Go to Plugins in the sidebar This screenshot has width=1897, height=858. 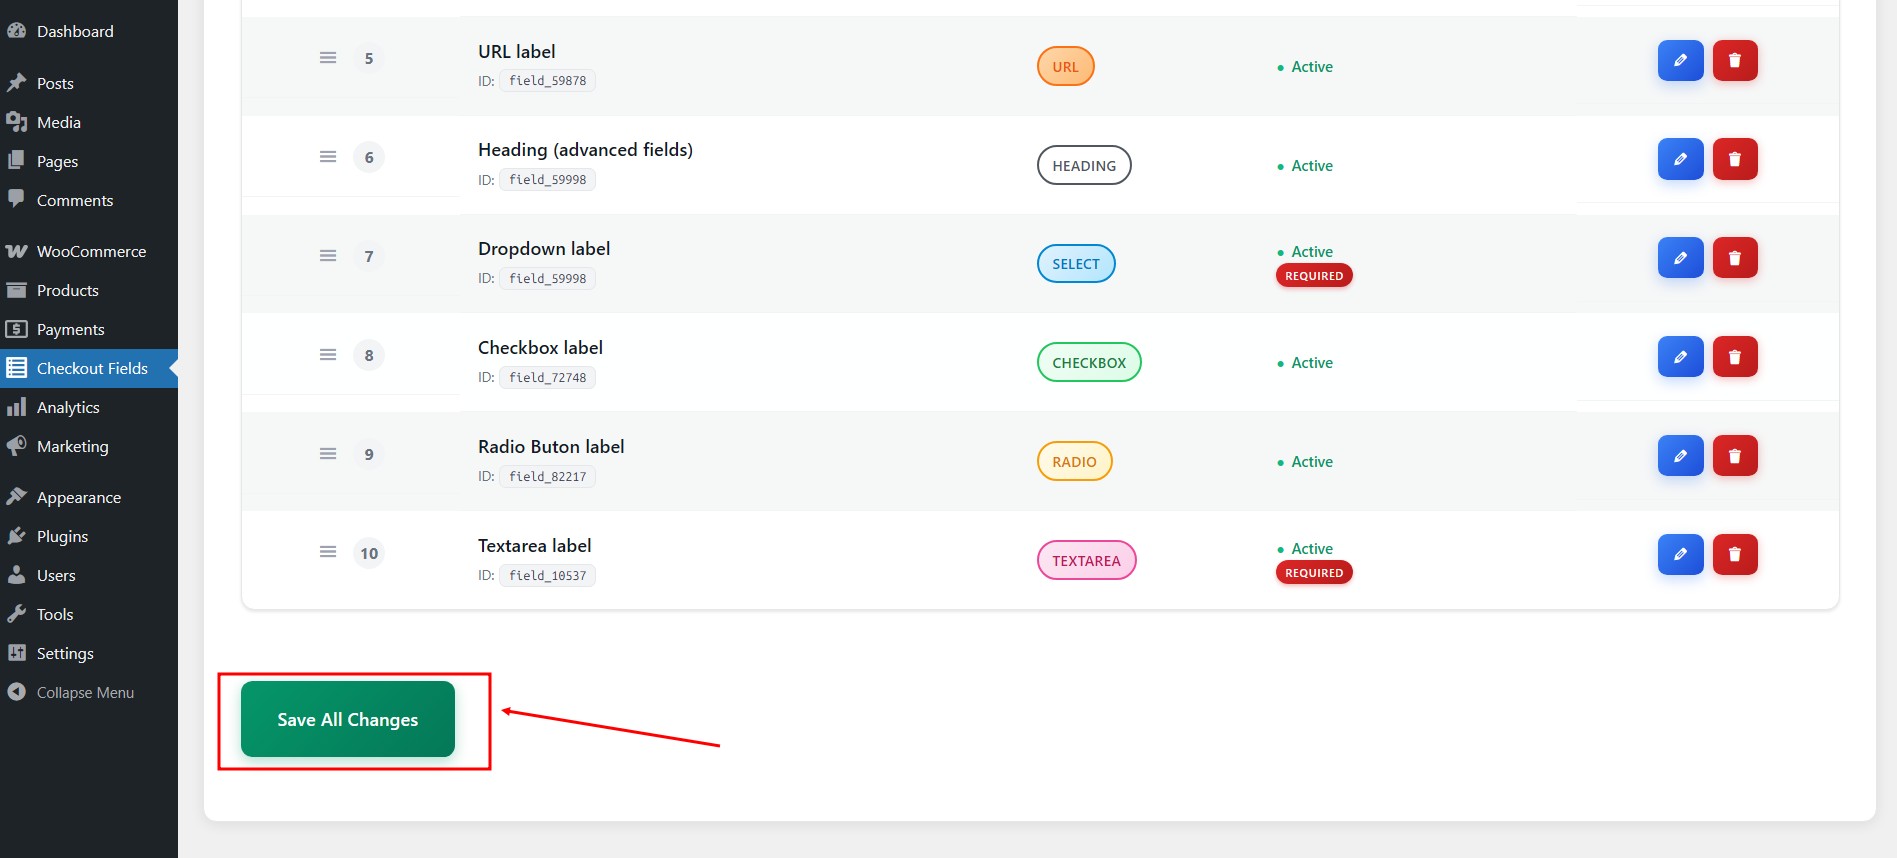pyautogui.click(x=89, y=536)
